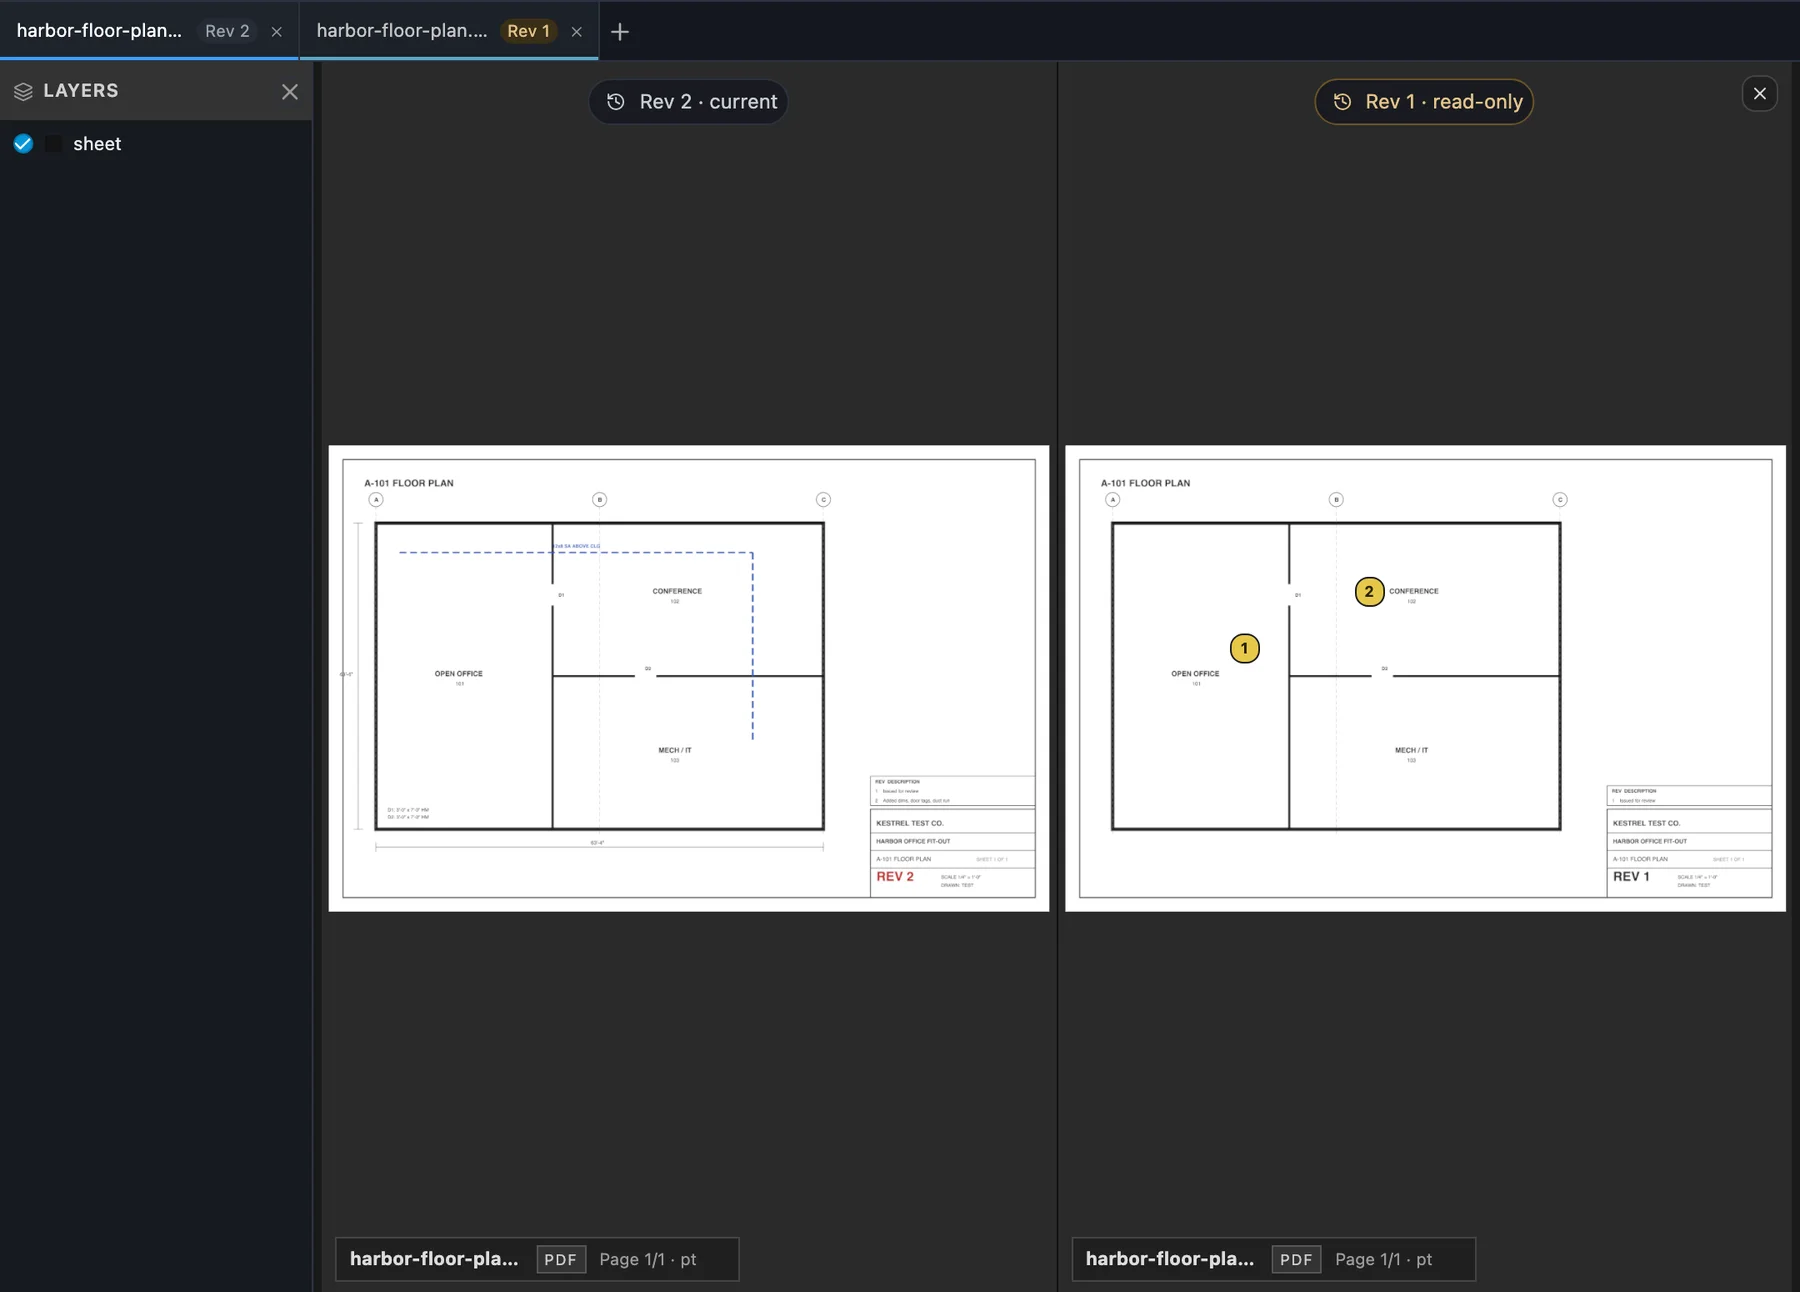The width and height of the screenshot is (1800, 1292).
Task: Click CONFERENCE label in Rev 2 plan
Action: [677, 591]
